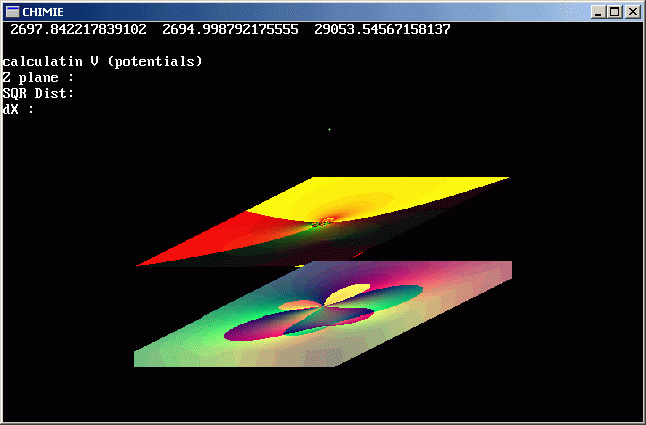Click the central peak of the upper surface

(x=319, y=223)
